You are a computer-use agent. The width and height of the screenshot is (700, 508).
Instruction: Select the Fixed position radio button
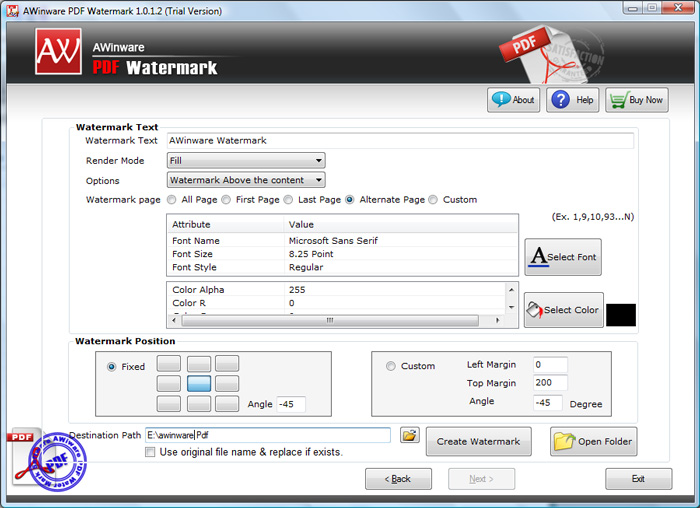(x=112, y=367)
